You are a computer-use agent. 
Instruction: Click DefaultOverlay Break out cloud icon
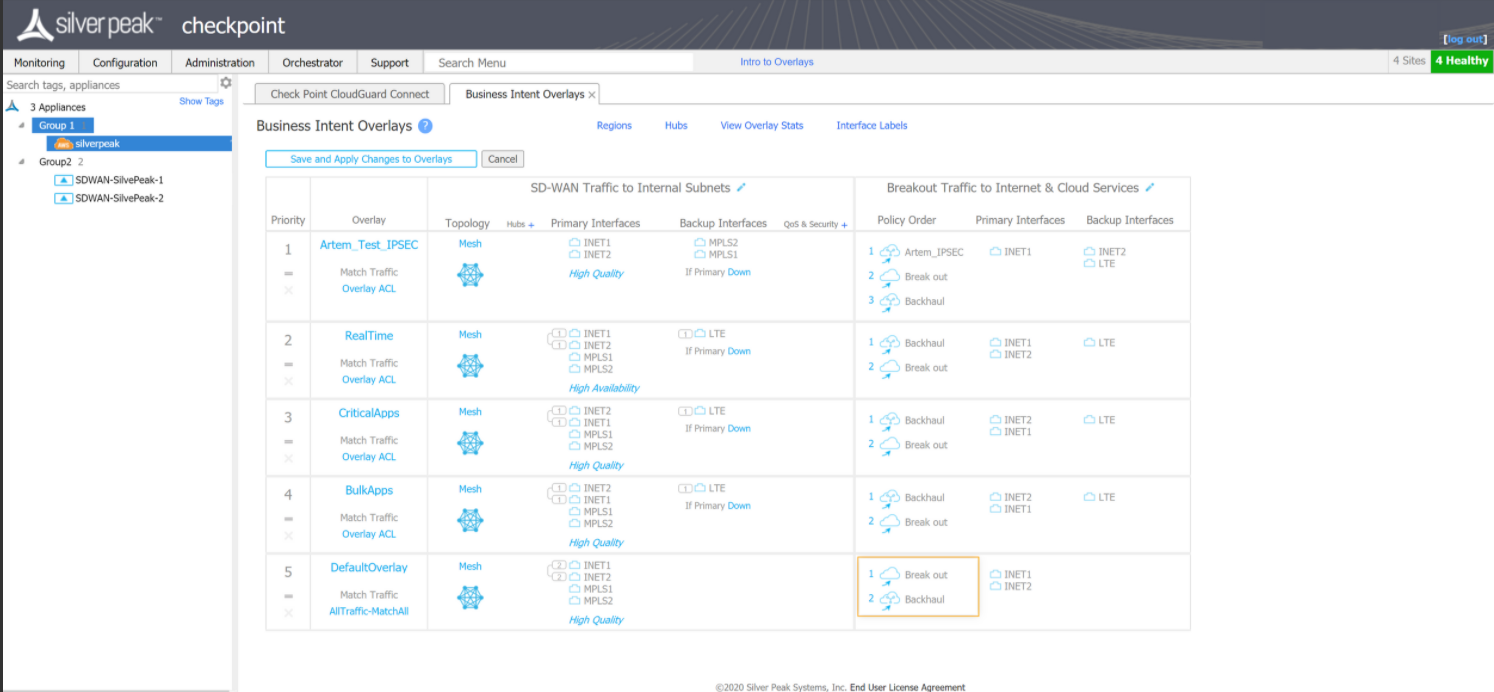[x=889, y=576]
